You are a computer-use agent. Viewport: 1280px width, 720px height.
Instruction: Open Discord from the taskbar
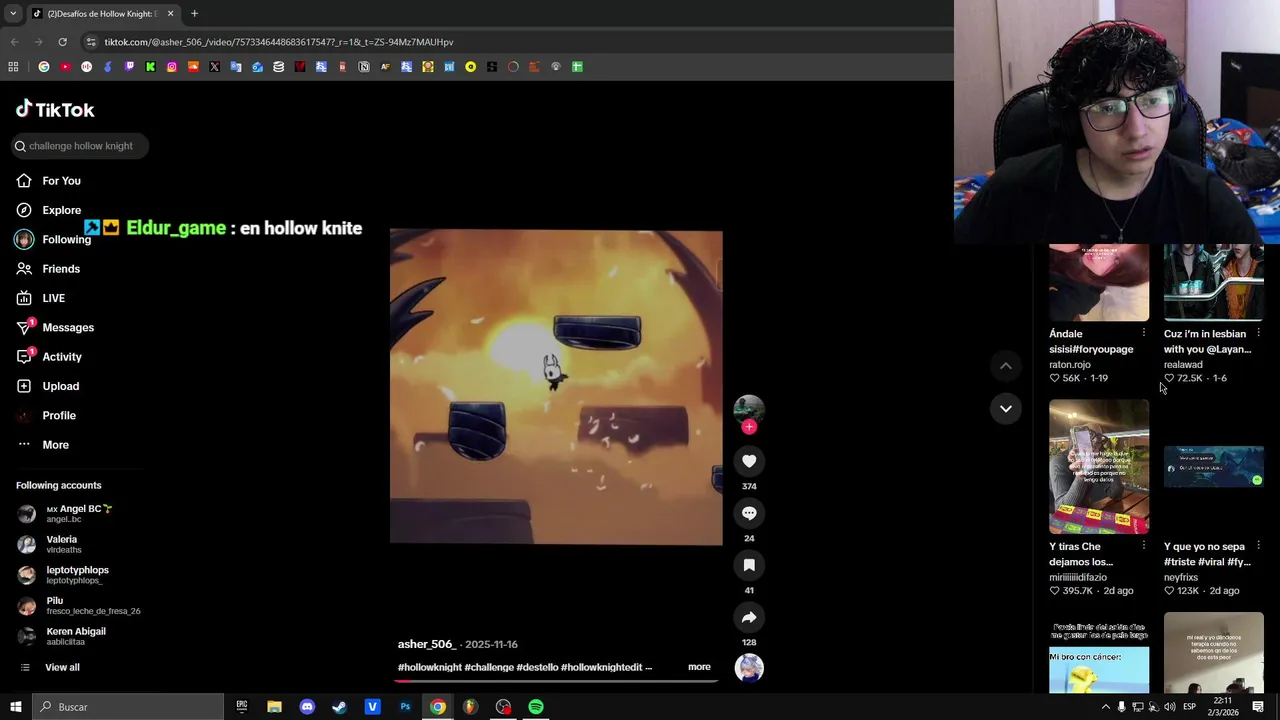(307, 707)
